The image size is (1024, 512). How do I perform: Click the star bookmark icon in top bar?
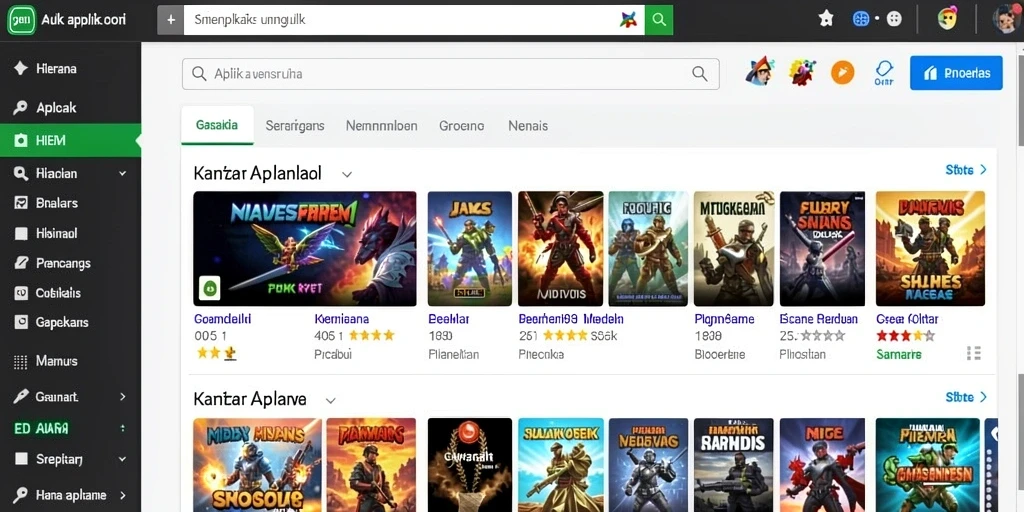pyautogui.click(x=826, y=19)
